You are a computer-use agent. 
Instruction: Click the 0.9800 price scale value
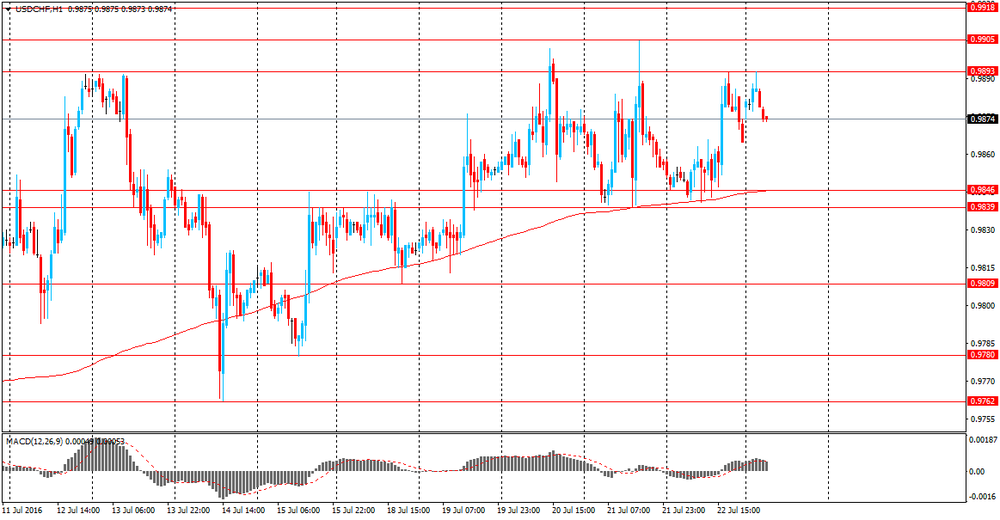pos(982,306)
